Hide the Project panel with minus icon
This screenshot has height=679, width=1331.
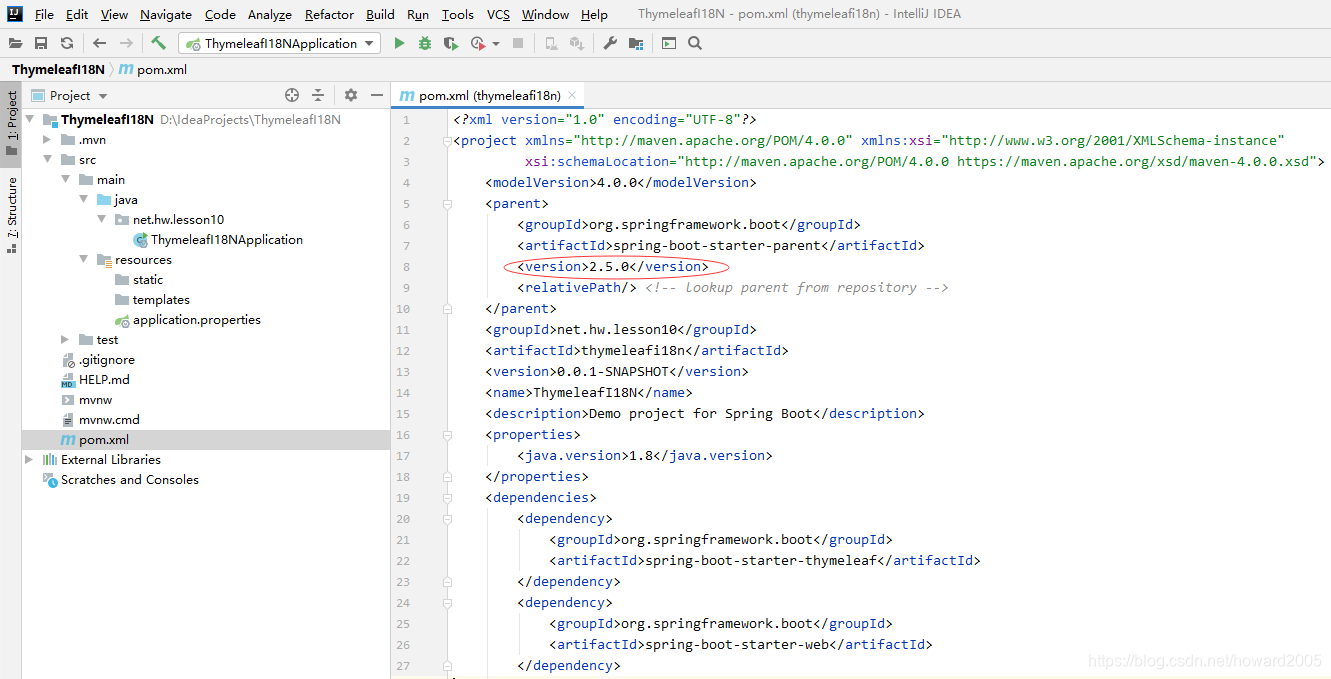coord(377,95)
